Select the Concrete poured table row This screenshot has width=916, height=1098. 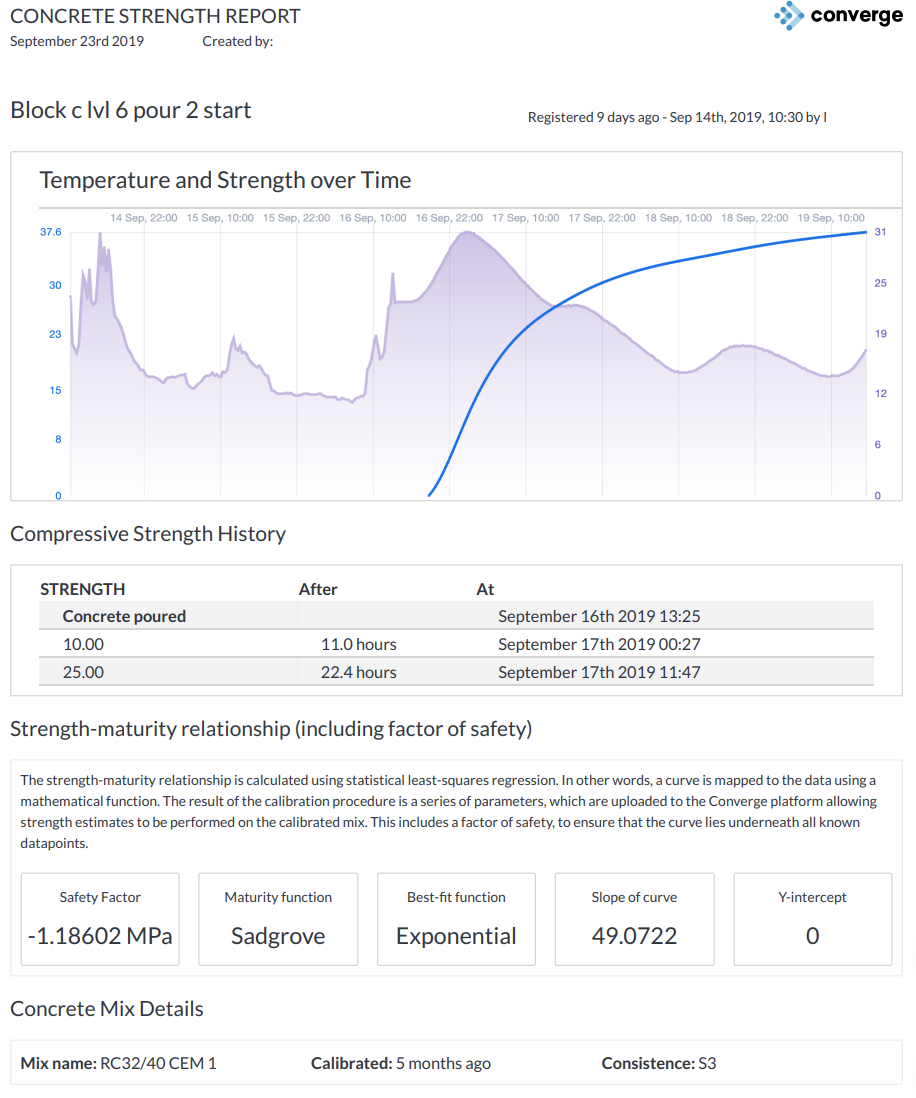(x=456, y=616)
